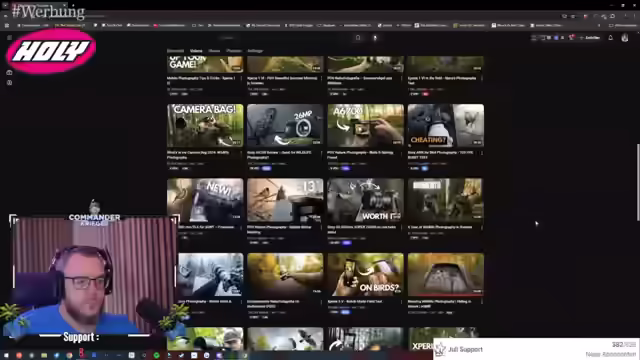Image resolution: width=640 pixels, height=360 pixels.
Task: Switch to the Shorts tab
Action: point(214,51)
